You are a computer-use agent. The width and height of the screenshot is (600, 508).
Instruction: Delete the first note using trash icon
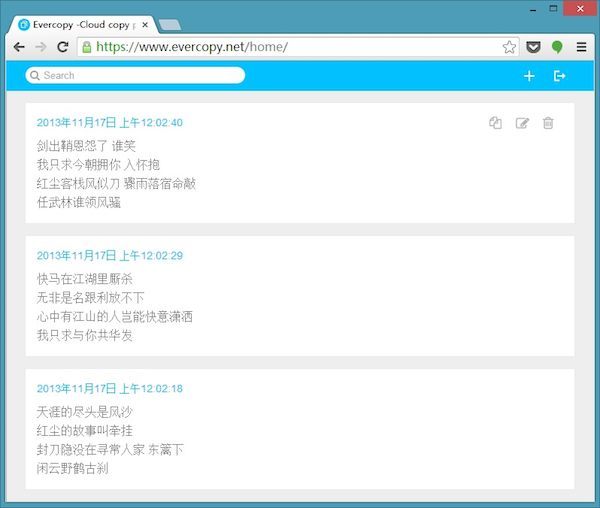point(548,123)
